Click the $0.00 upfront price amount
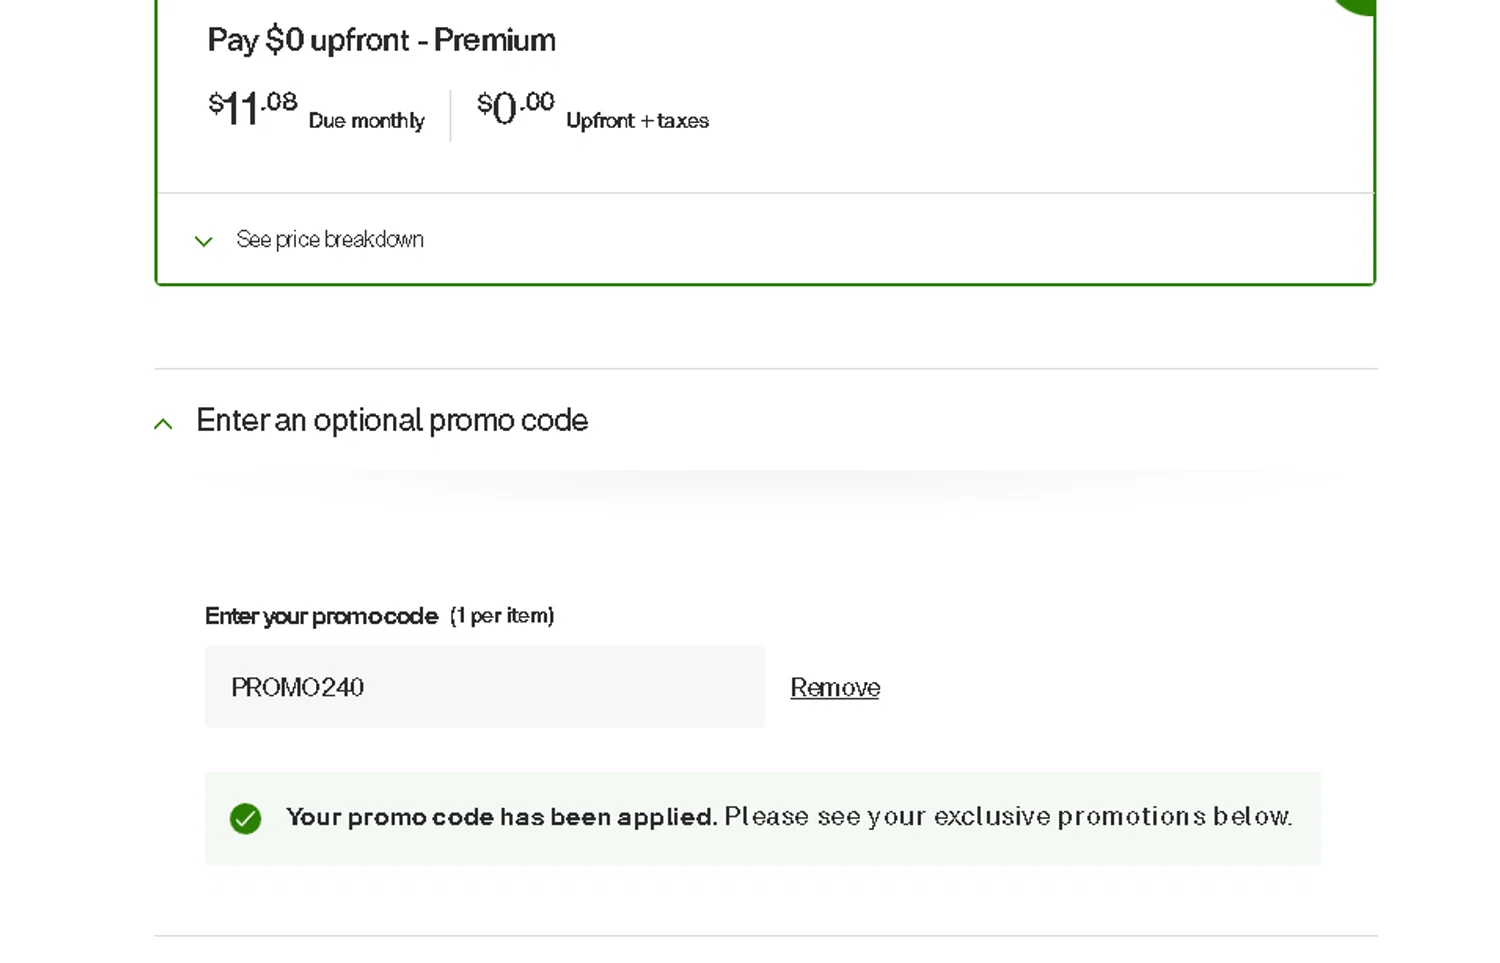This screenshot has width=1500, height=963. 515,107
